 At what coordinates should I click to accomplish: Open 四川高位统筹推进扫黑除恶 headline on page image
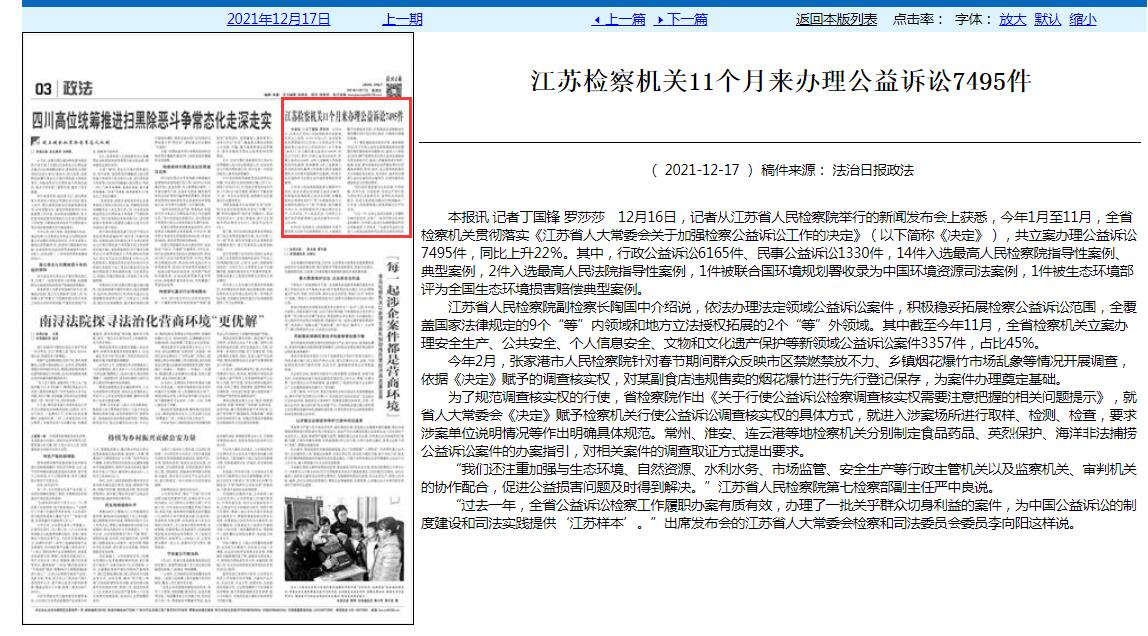pos(152,119)
